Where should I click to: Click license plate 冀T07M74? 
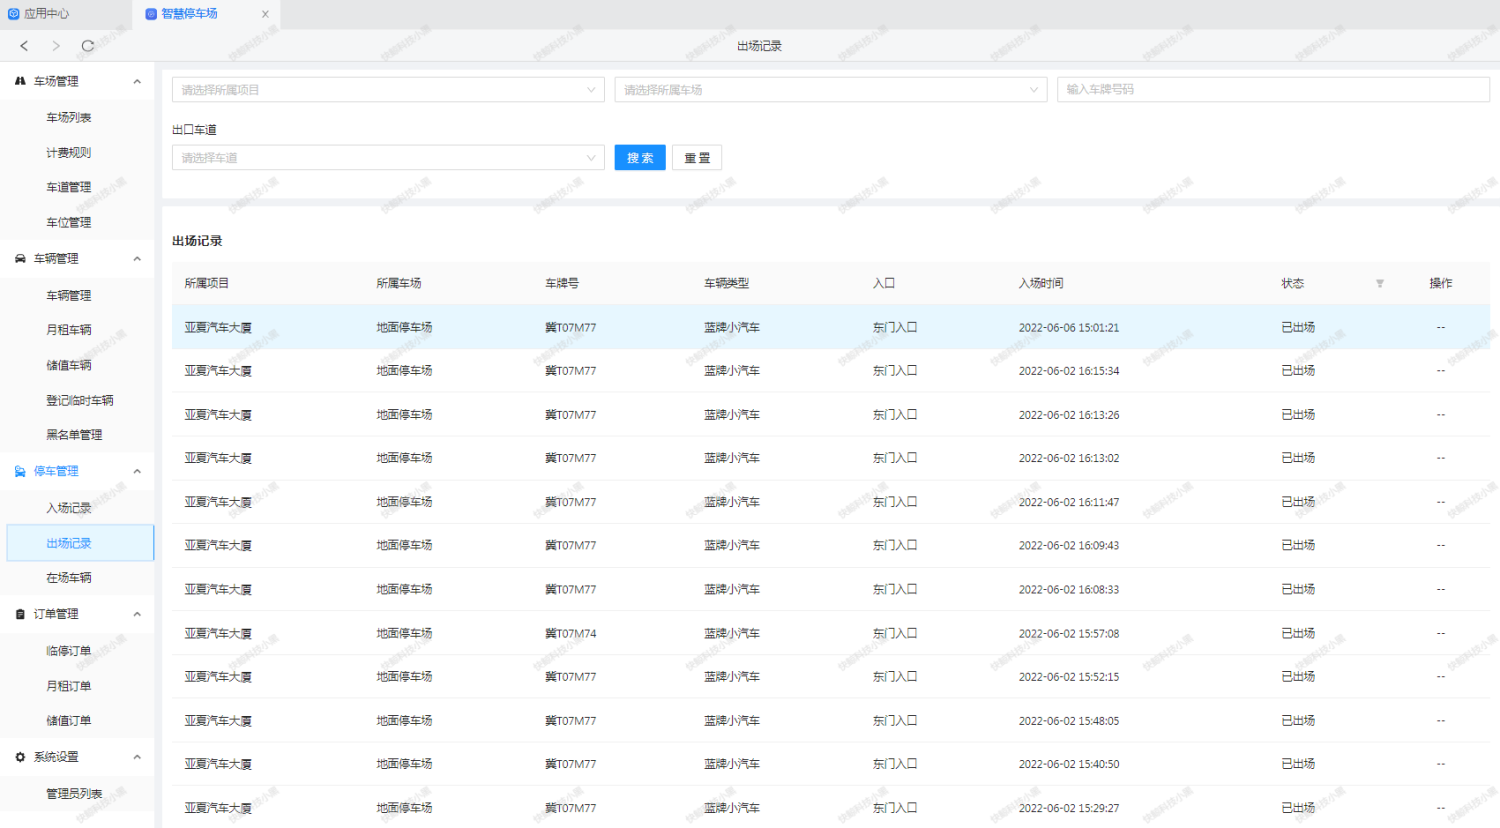pos(571,634)
